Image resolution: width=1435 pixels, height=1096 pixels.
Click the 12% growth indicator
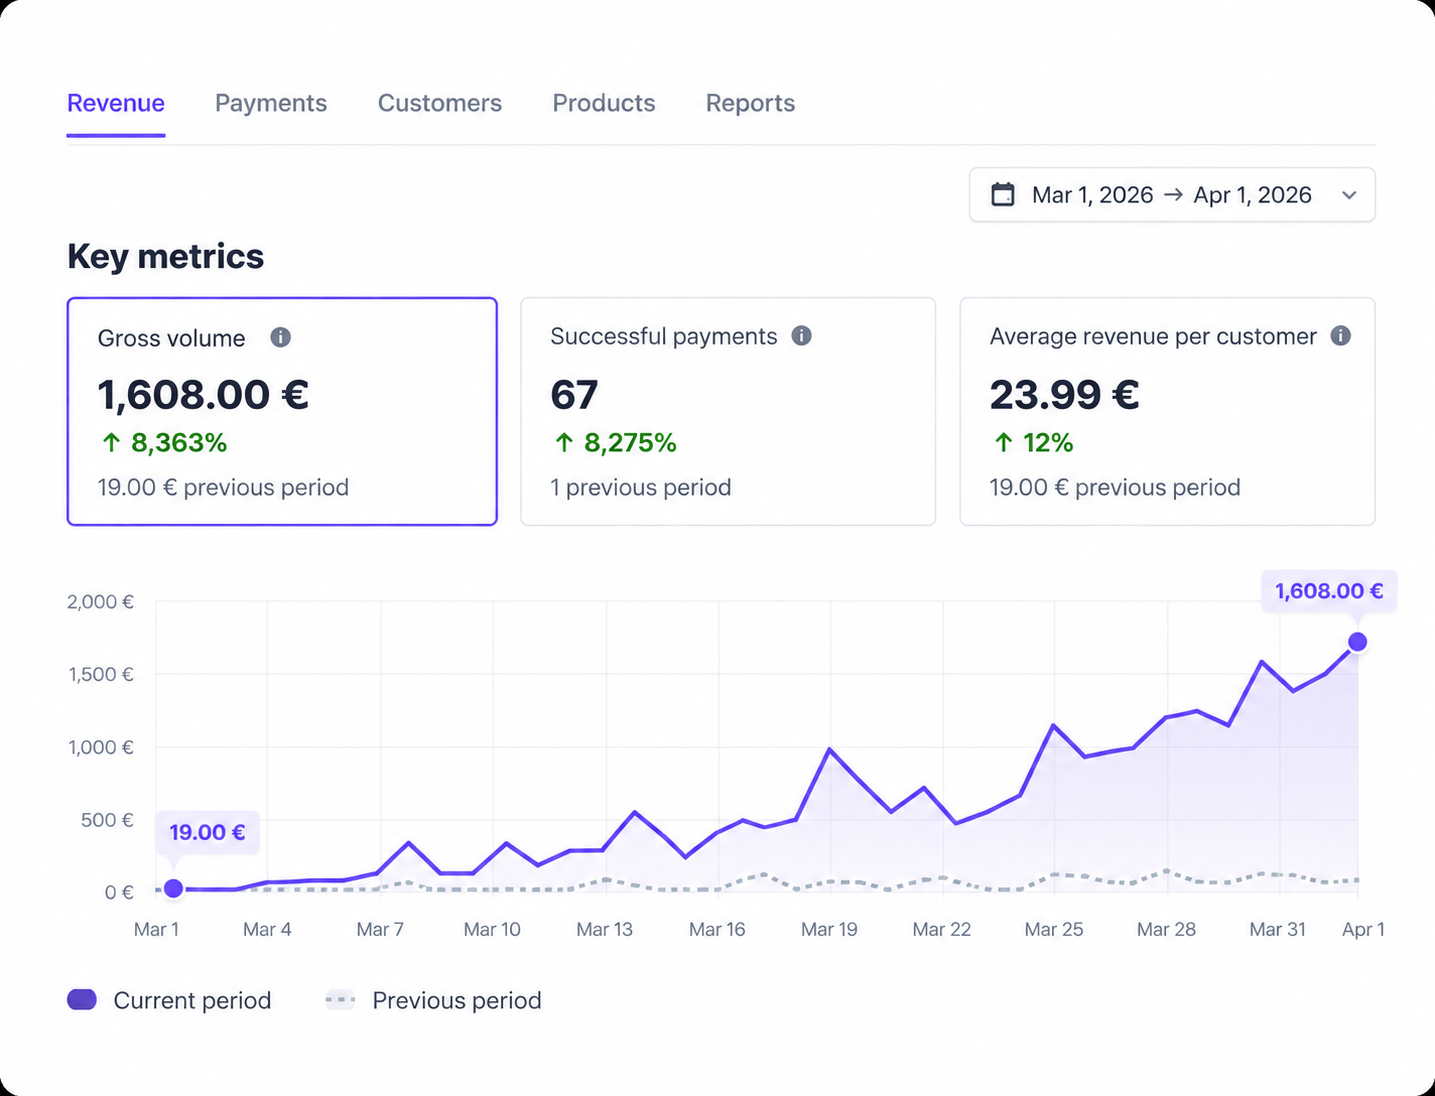click(1033, 442)
